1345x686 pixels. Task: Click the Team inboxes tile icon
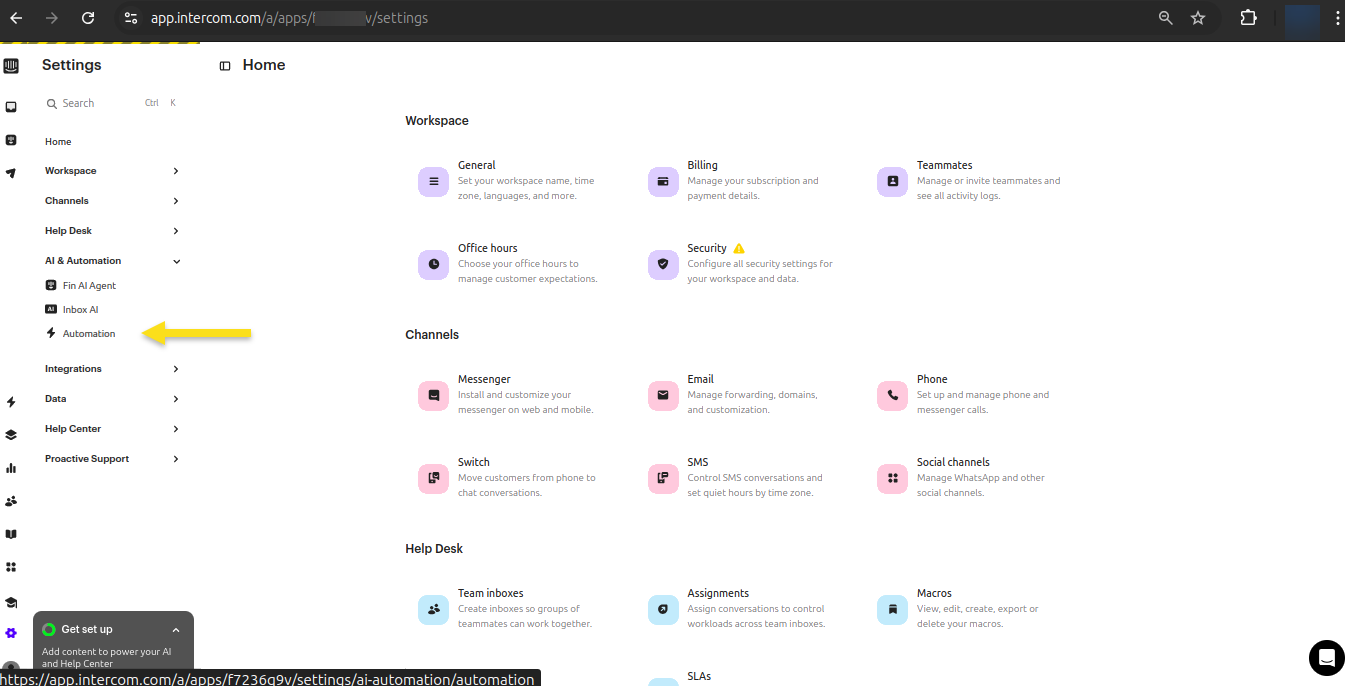tap(433, 610)
